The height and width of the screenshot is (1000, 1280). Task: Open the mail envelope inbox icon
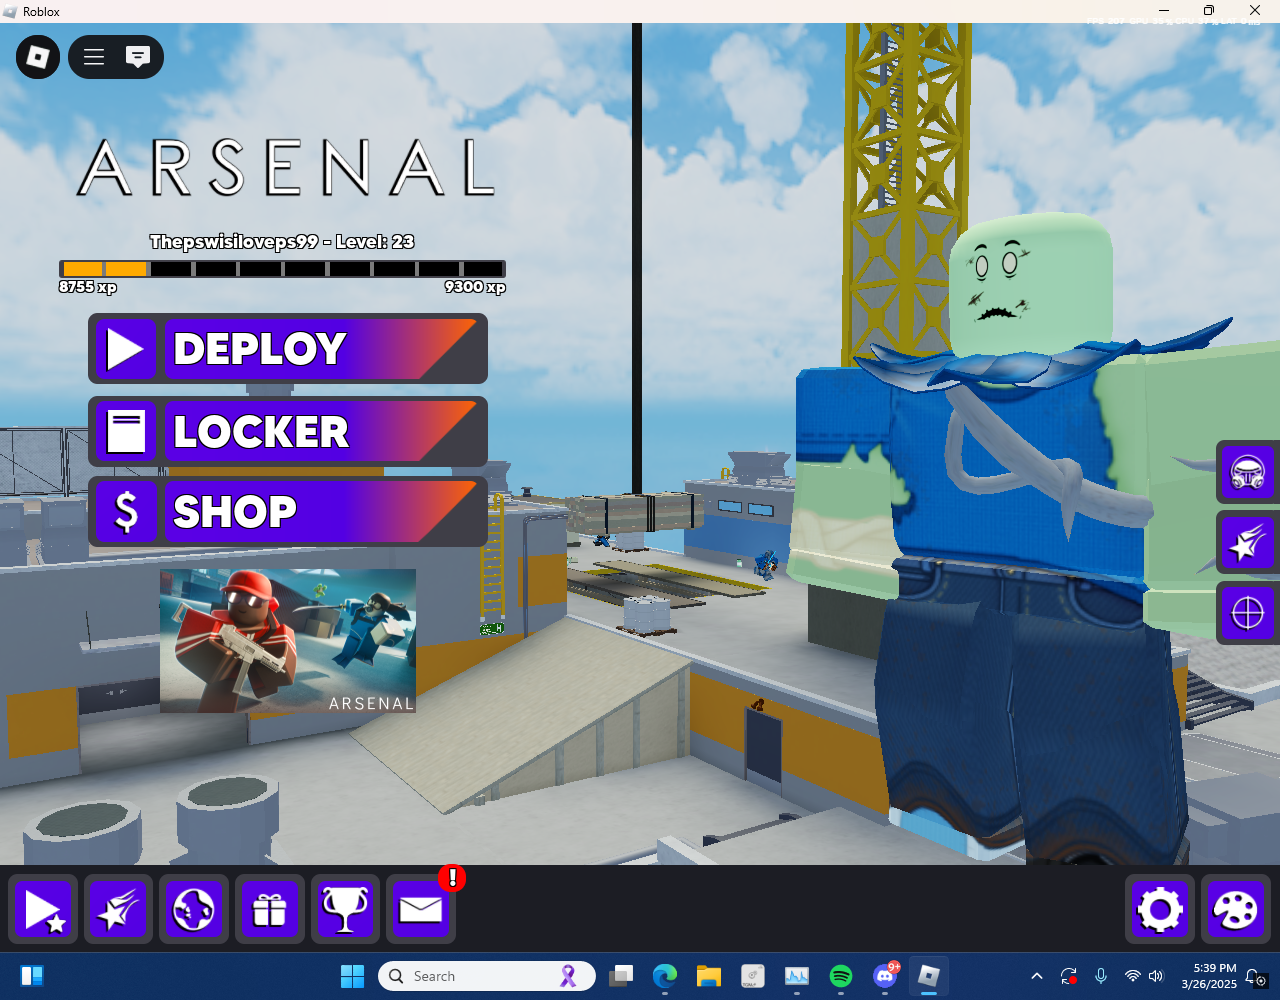pyautogui.click(x=421, y=909)
